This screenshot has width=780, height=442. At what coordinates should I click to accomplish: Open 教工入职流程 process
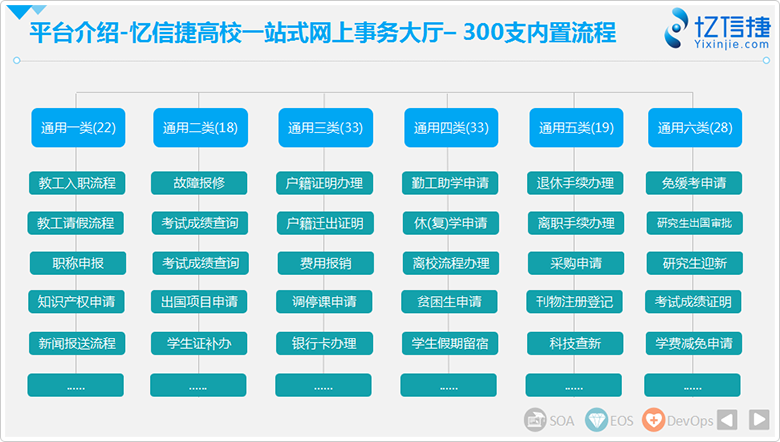click(77, 183)
